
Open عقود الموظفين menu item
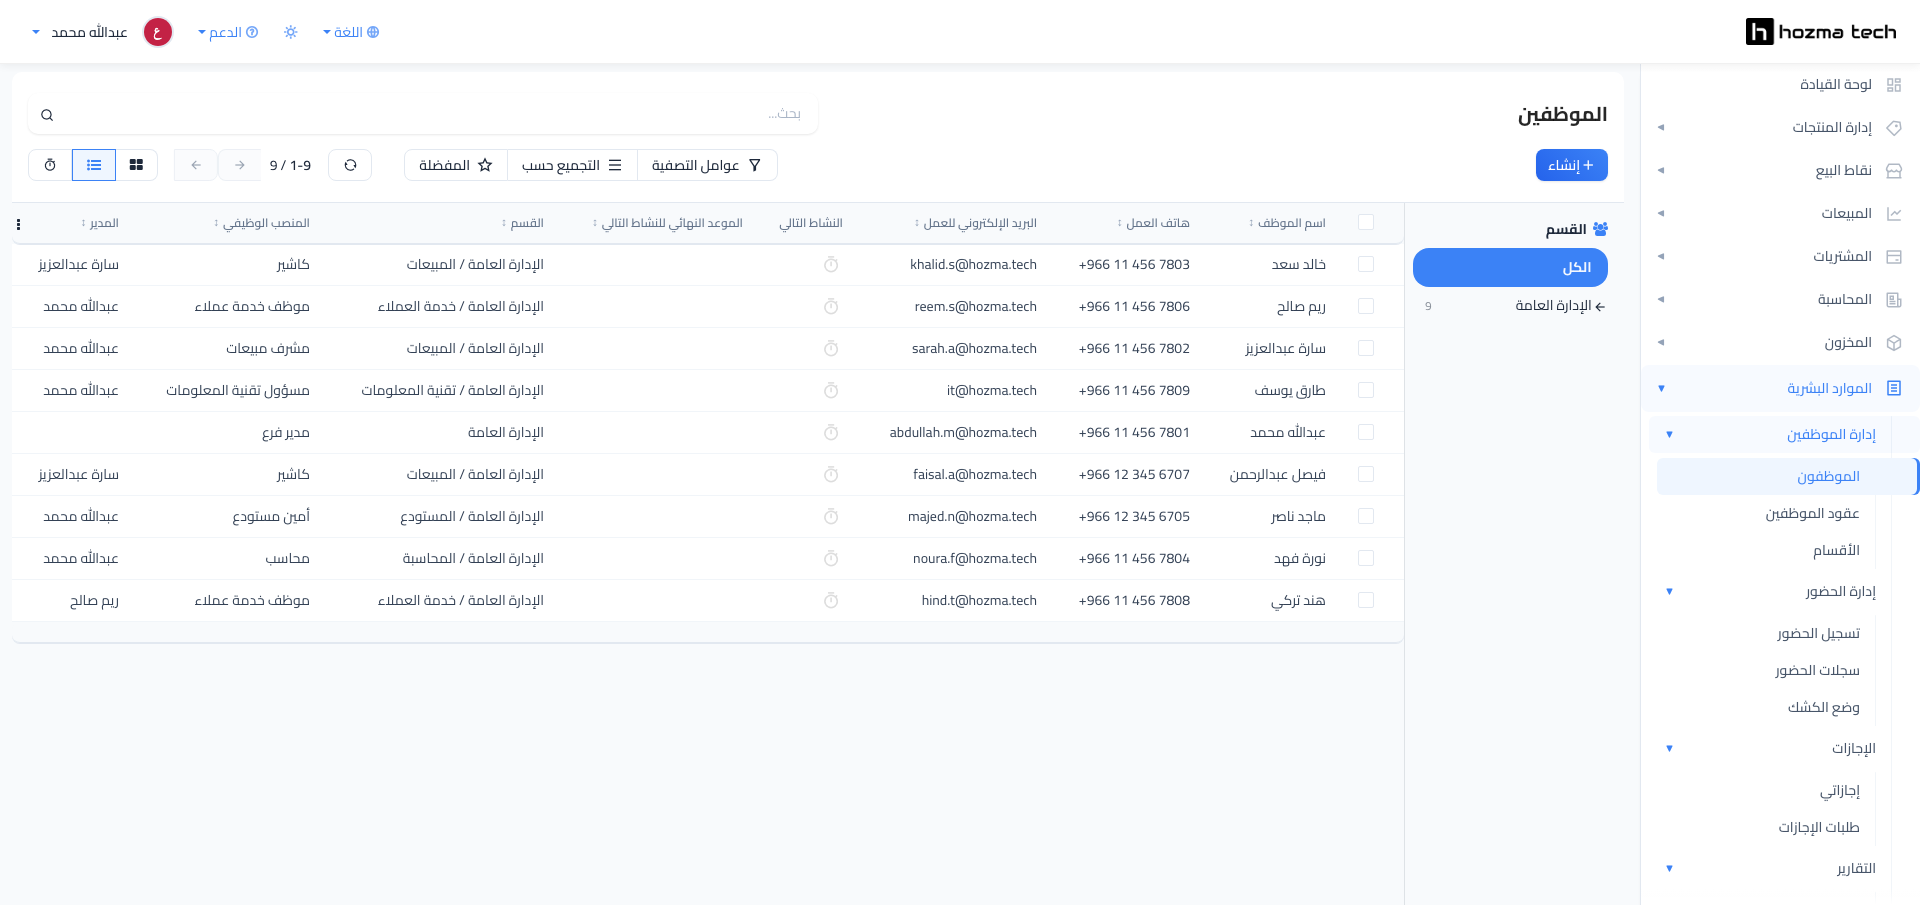pyautogui.click(x=1812, y=514)
